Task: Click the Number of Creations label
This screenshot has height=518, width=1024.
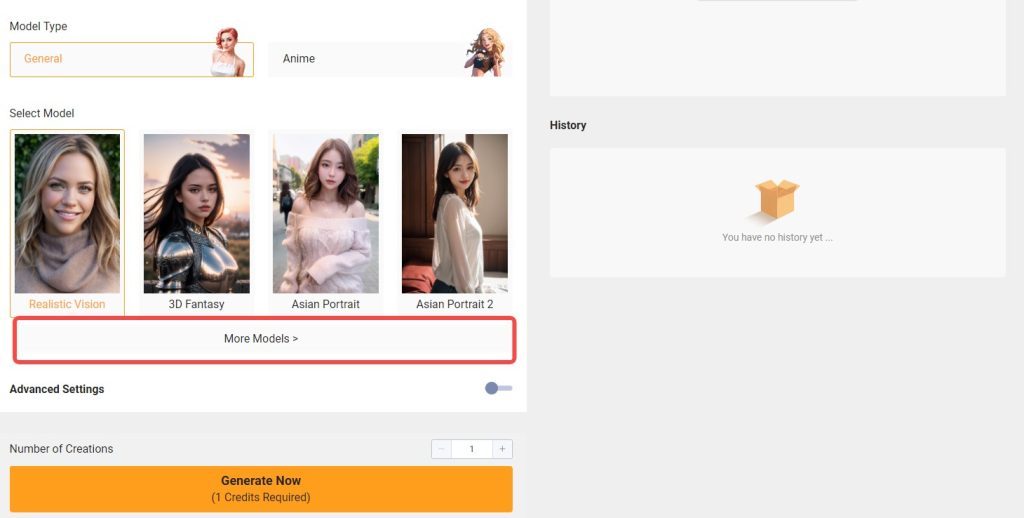Action: [61, 449]
